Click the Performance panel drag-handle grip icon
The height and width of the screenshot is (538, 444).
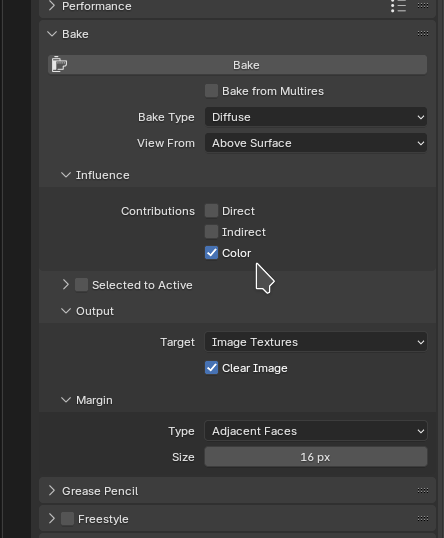pyautogui.click(x=423, y=5)
